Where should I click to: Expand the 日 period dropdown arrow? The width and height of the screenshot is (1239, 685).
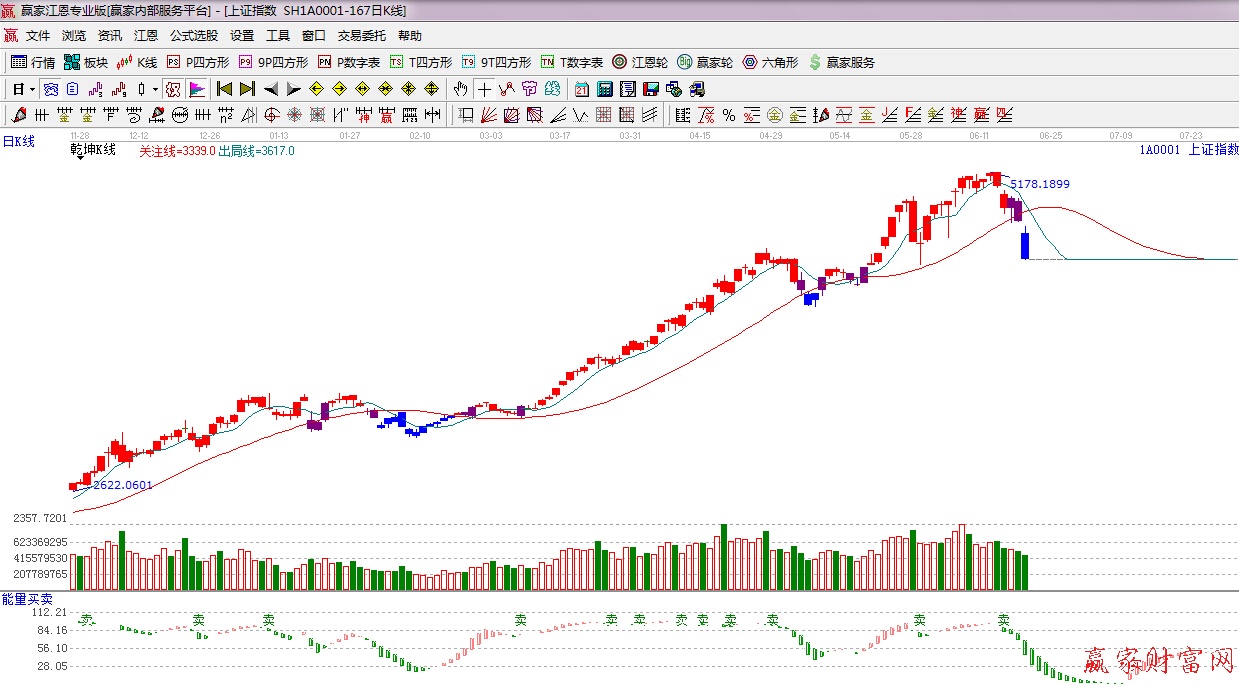32,89
